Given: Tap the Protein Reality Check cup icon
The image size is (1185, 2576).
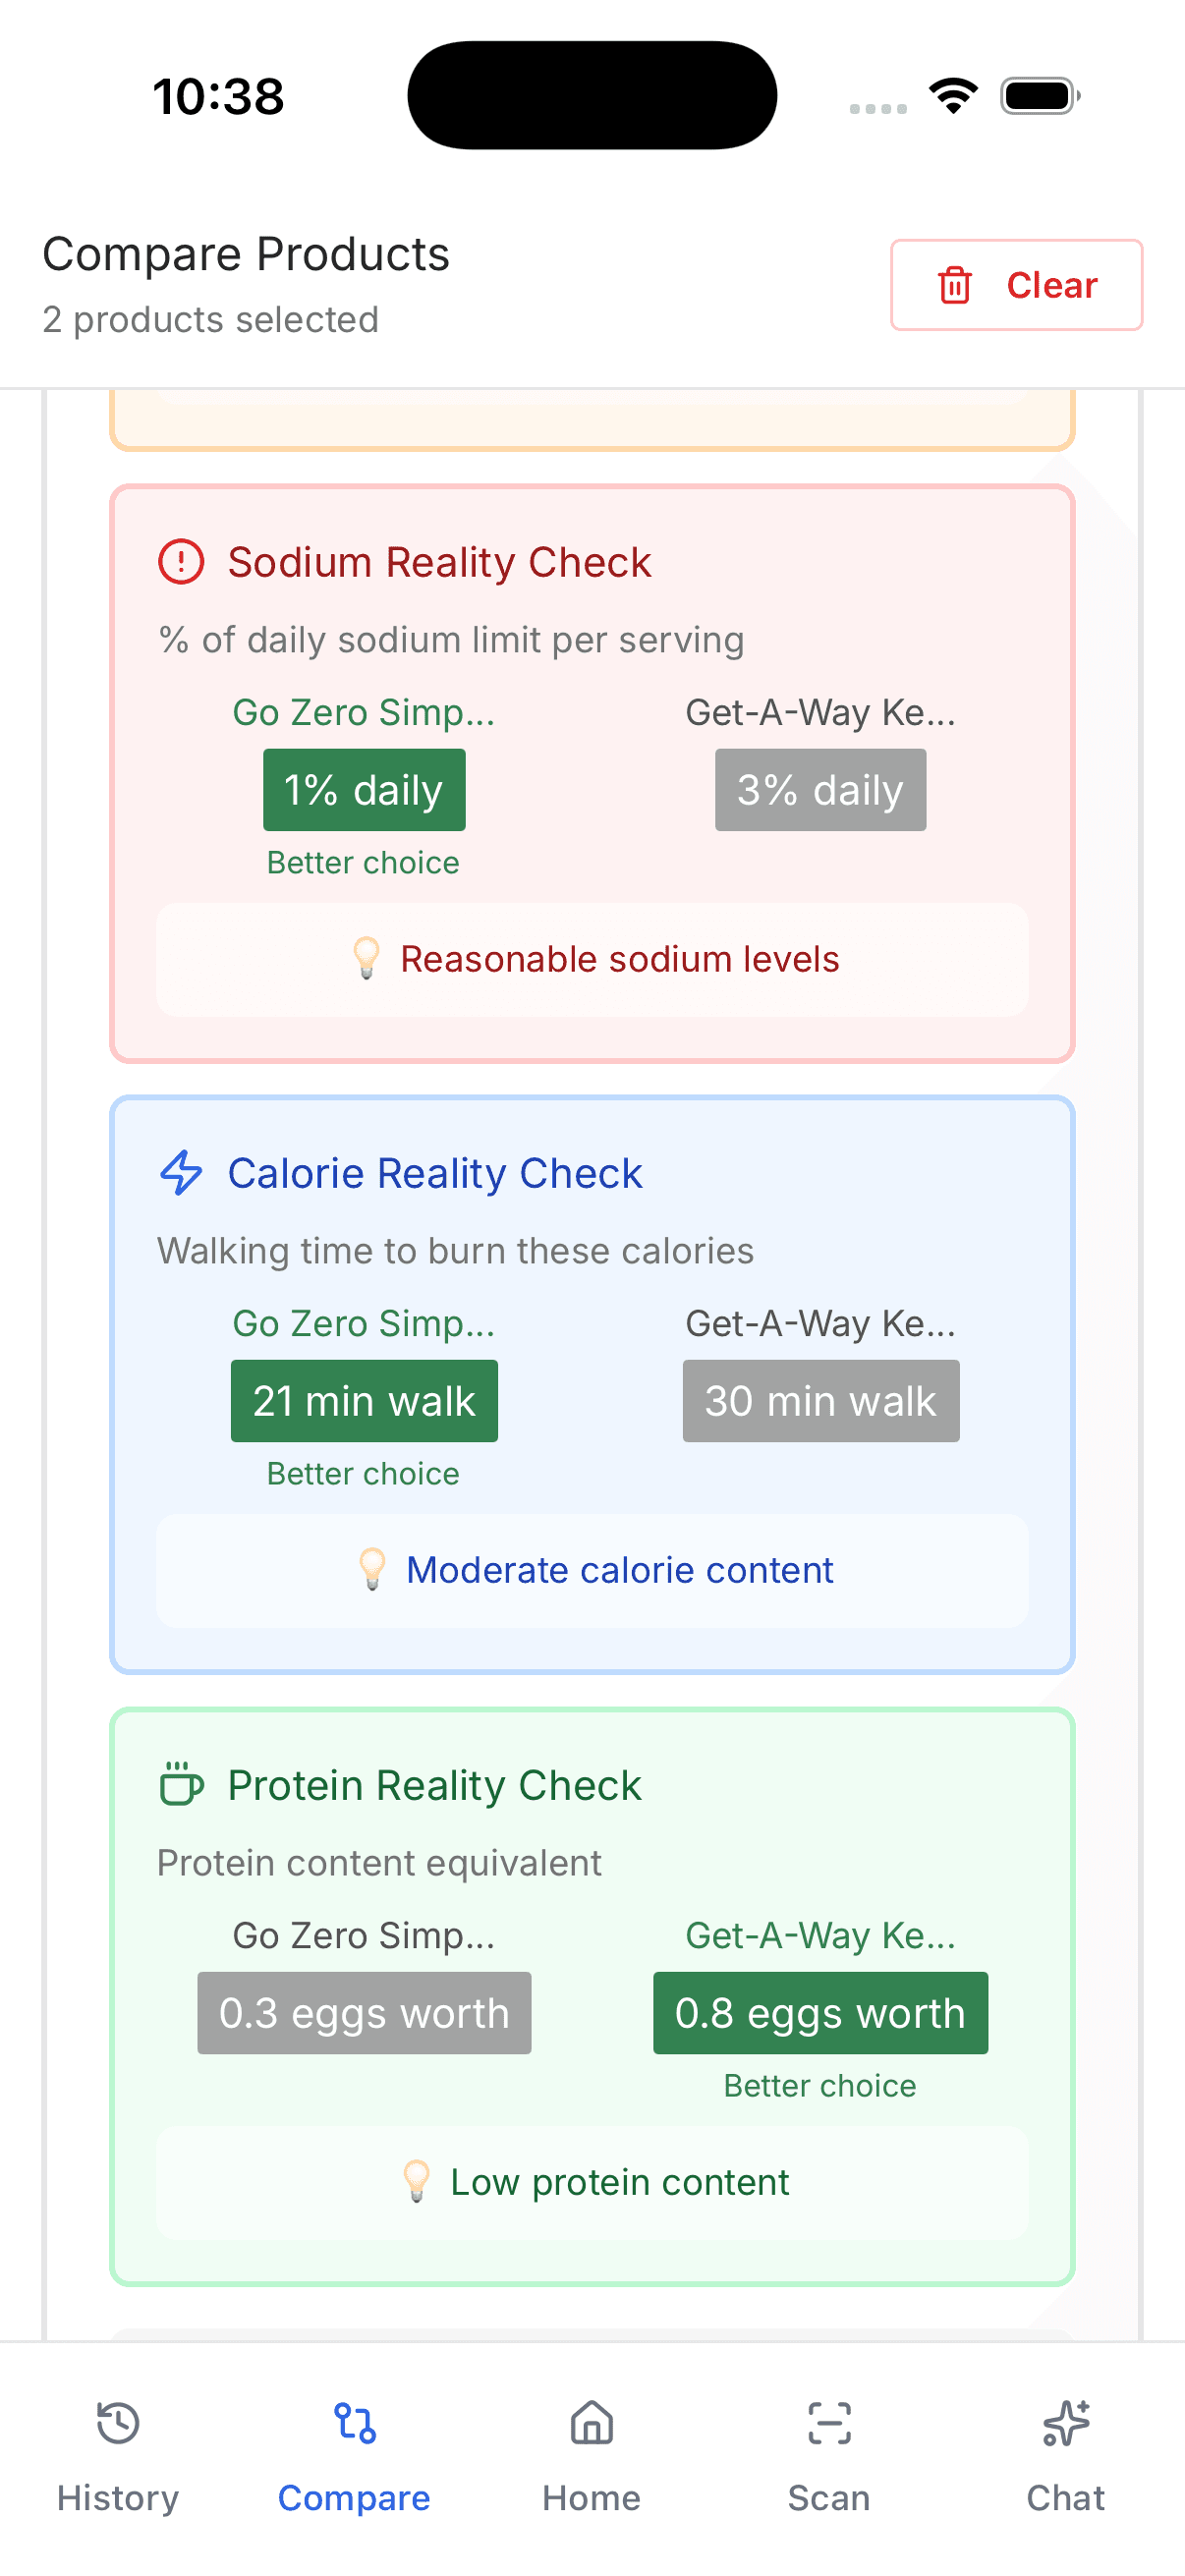Looking at the screenshot, I should click(181, 1785).
